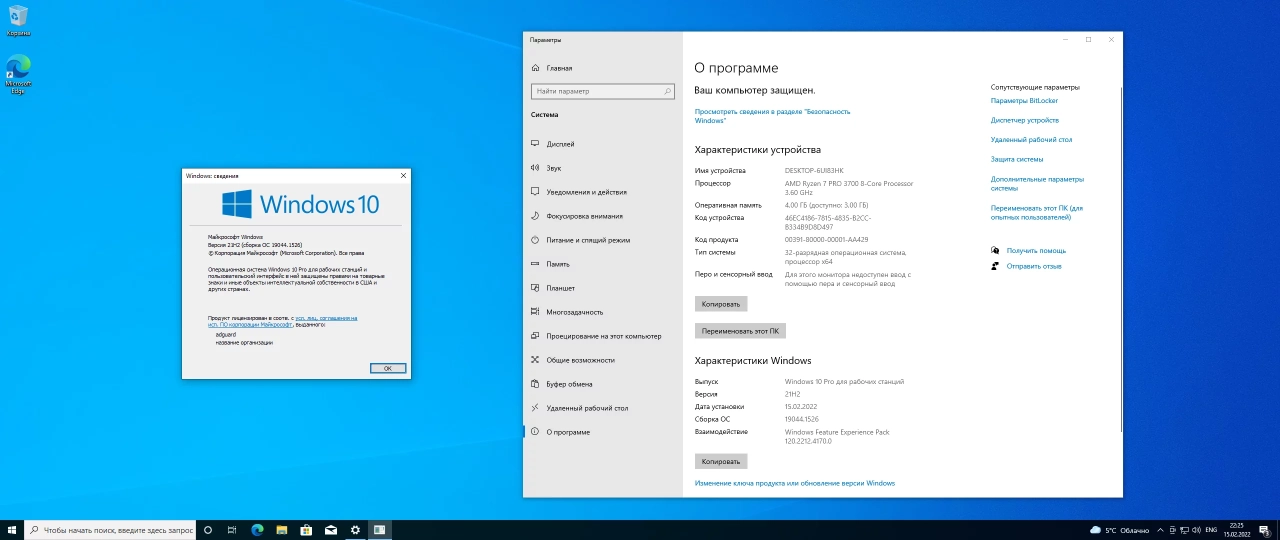Open Защита системы link
This screenshot has width=1280, height=540.
1017,159
